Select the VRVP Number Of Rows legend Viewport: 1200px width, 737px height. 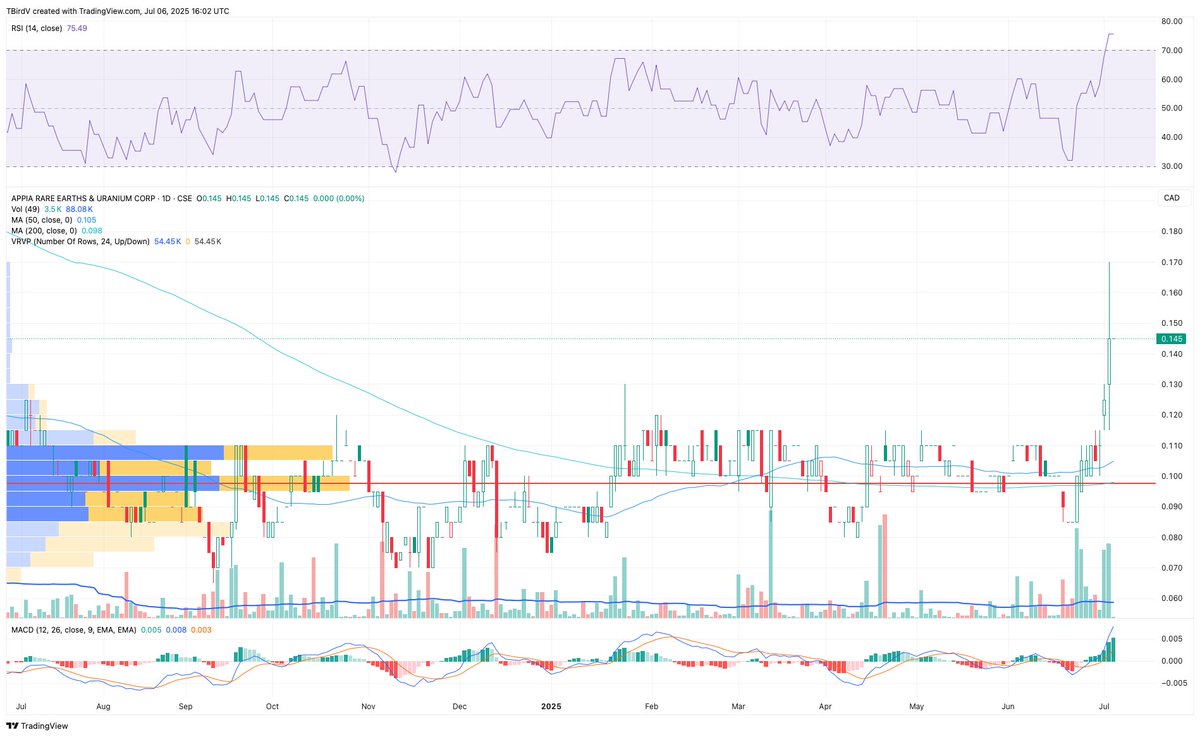(78, 242)
